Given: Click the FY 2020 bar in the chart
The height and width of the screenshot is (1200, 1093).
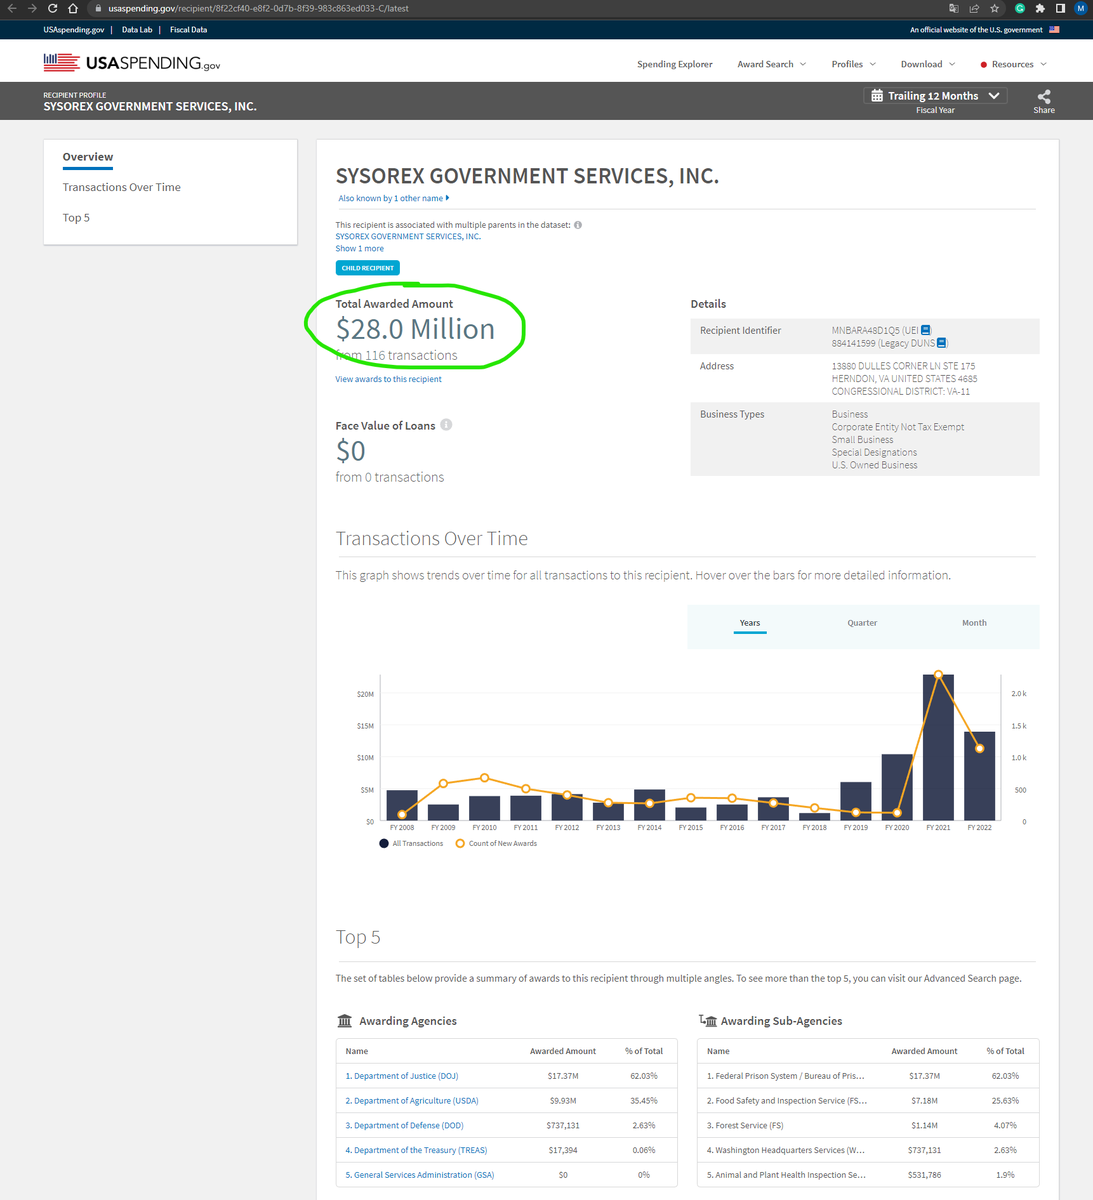Looking at the screenshot, I should tap(897, 787).
